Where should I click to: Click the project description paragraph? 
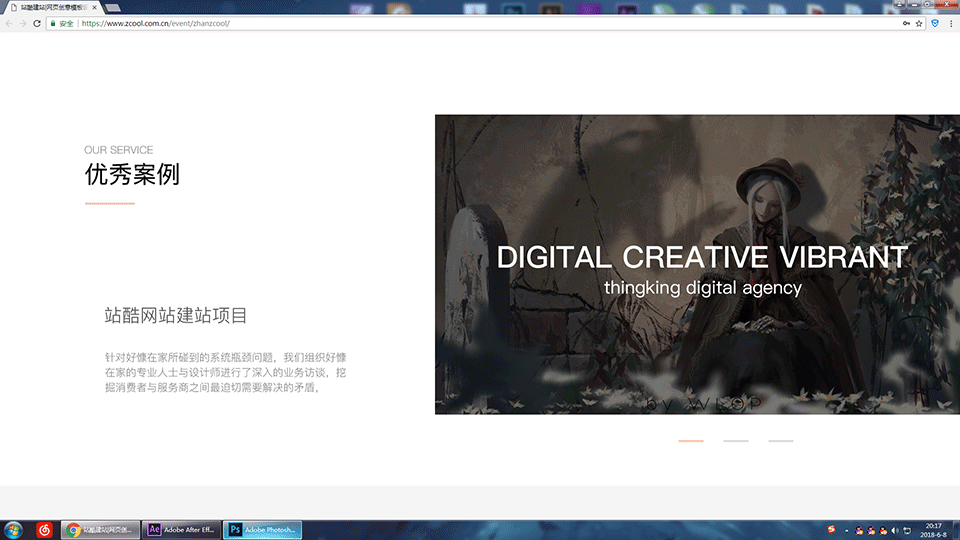pos(225,372)
